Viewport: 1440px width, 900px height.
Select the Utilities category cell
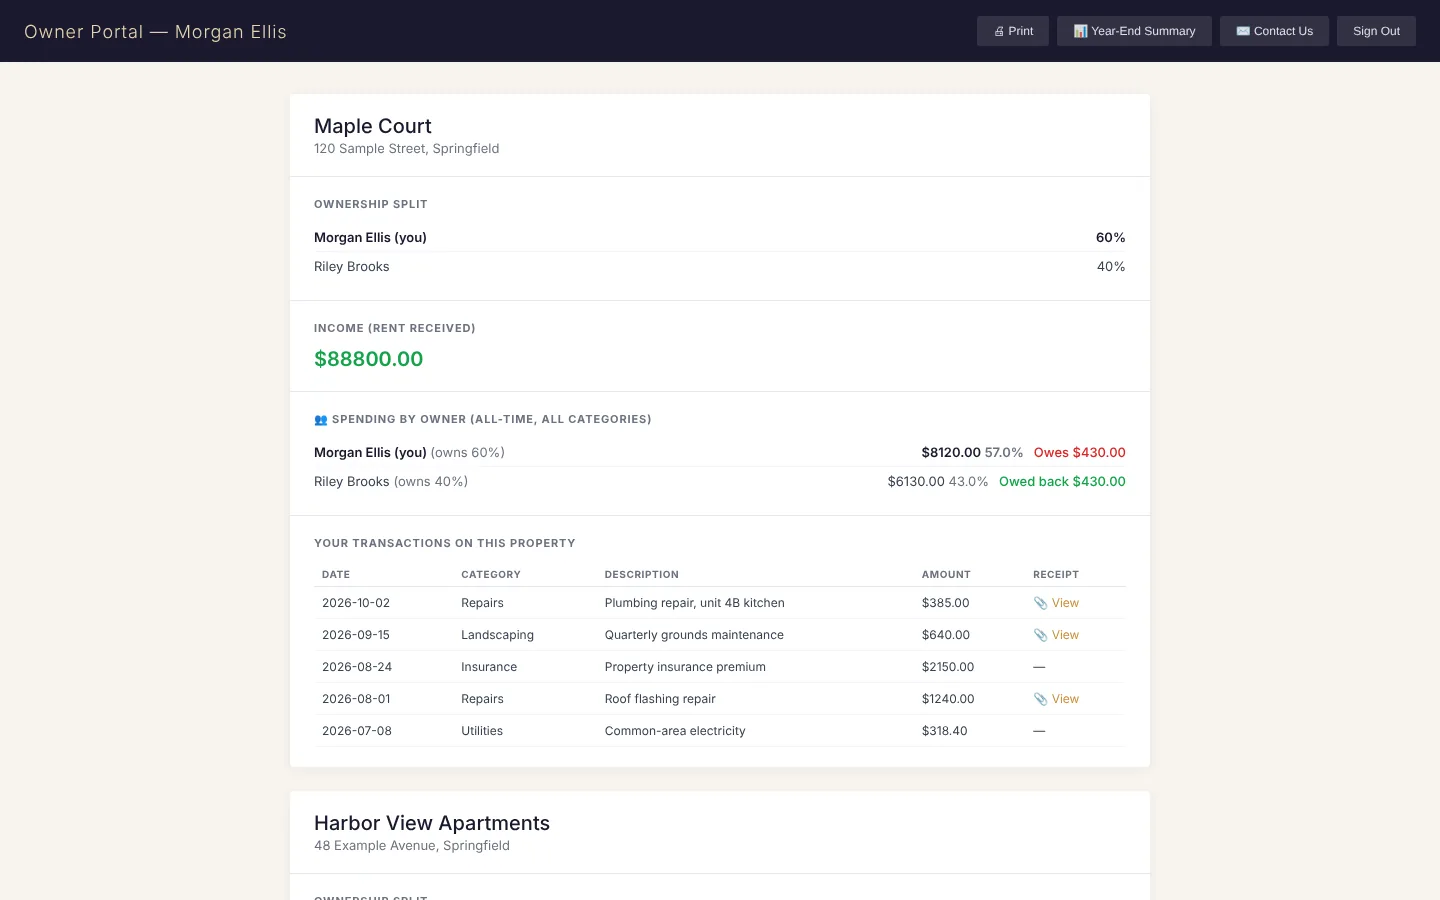click(x=482, y=731)
